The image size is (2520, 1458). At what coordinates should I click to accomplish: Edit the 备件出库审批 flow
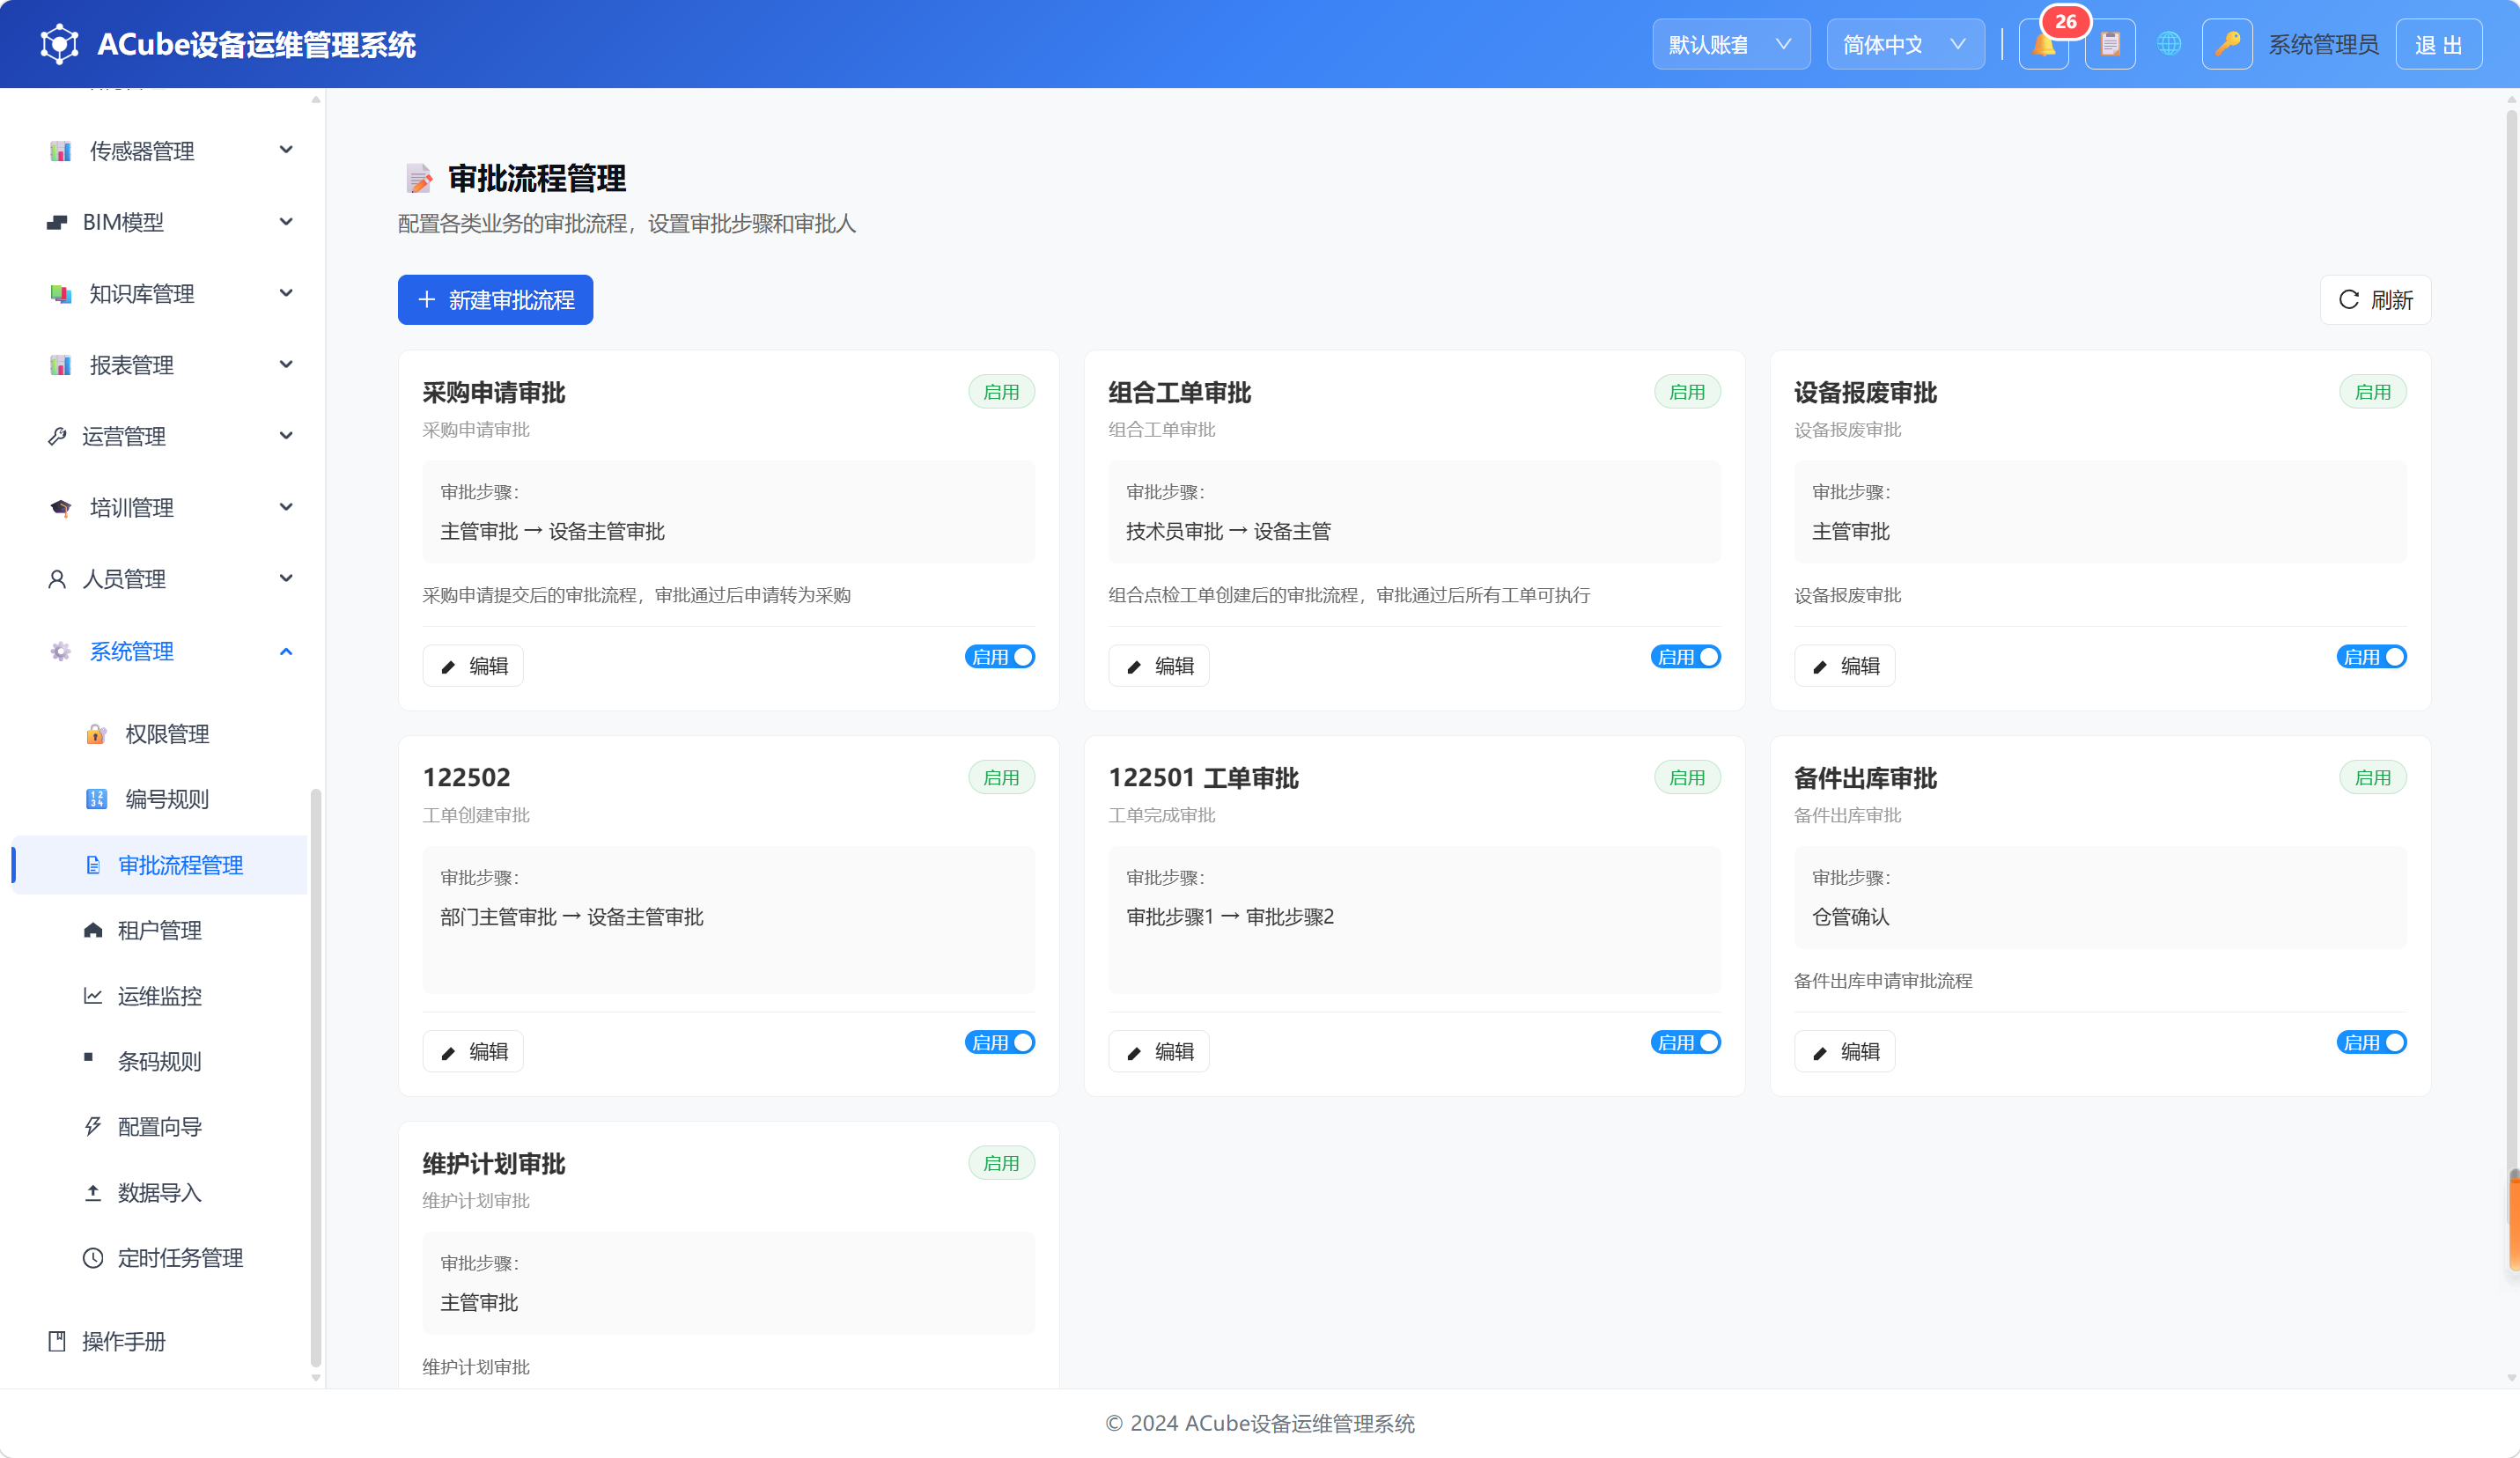click(1844, 1051)
